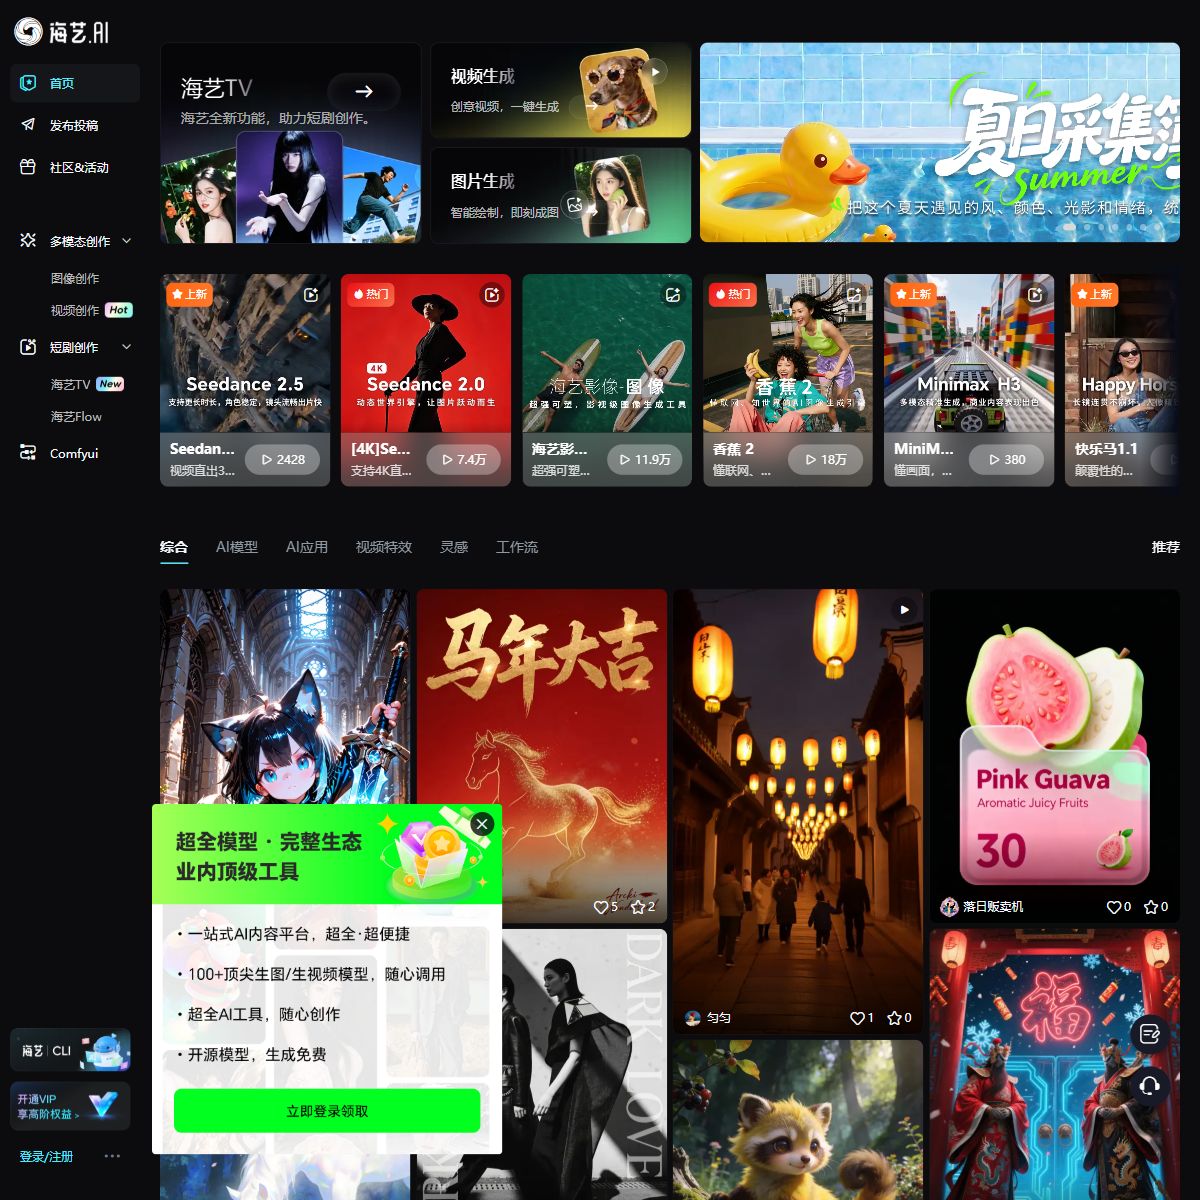
Task: Click the Comfyui workflow icon
Action: pyautogui.click(x=28, y=453)
